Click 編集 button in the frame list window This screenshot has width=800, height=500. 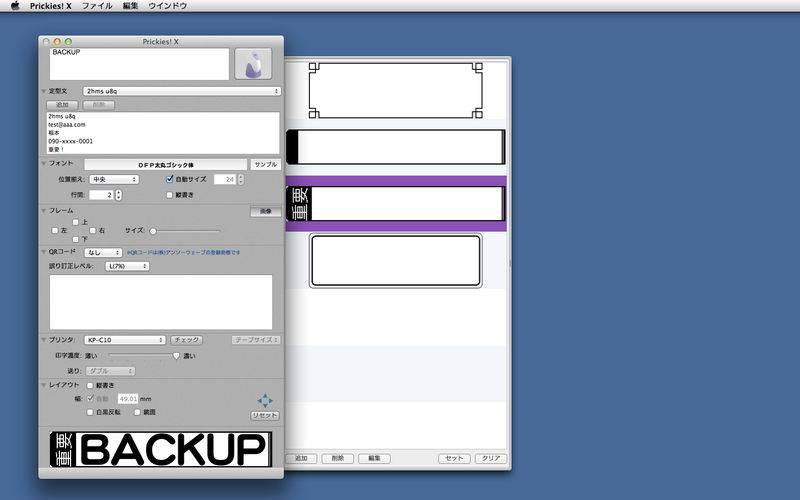pos(374,458)
